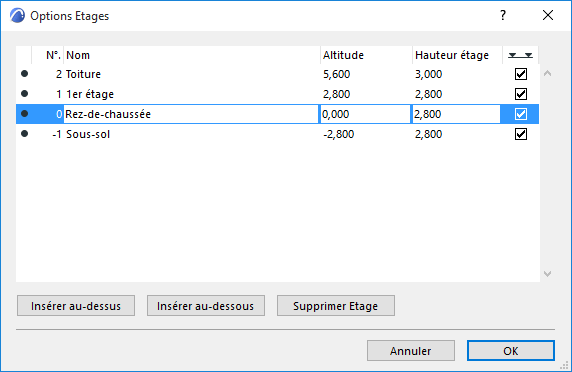
Task: Cancel the dialog with Annuler
Action: pyautogui.click(x=411, y=351)
